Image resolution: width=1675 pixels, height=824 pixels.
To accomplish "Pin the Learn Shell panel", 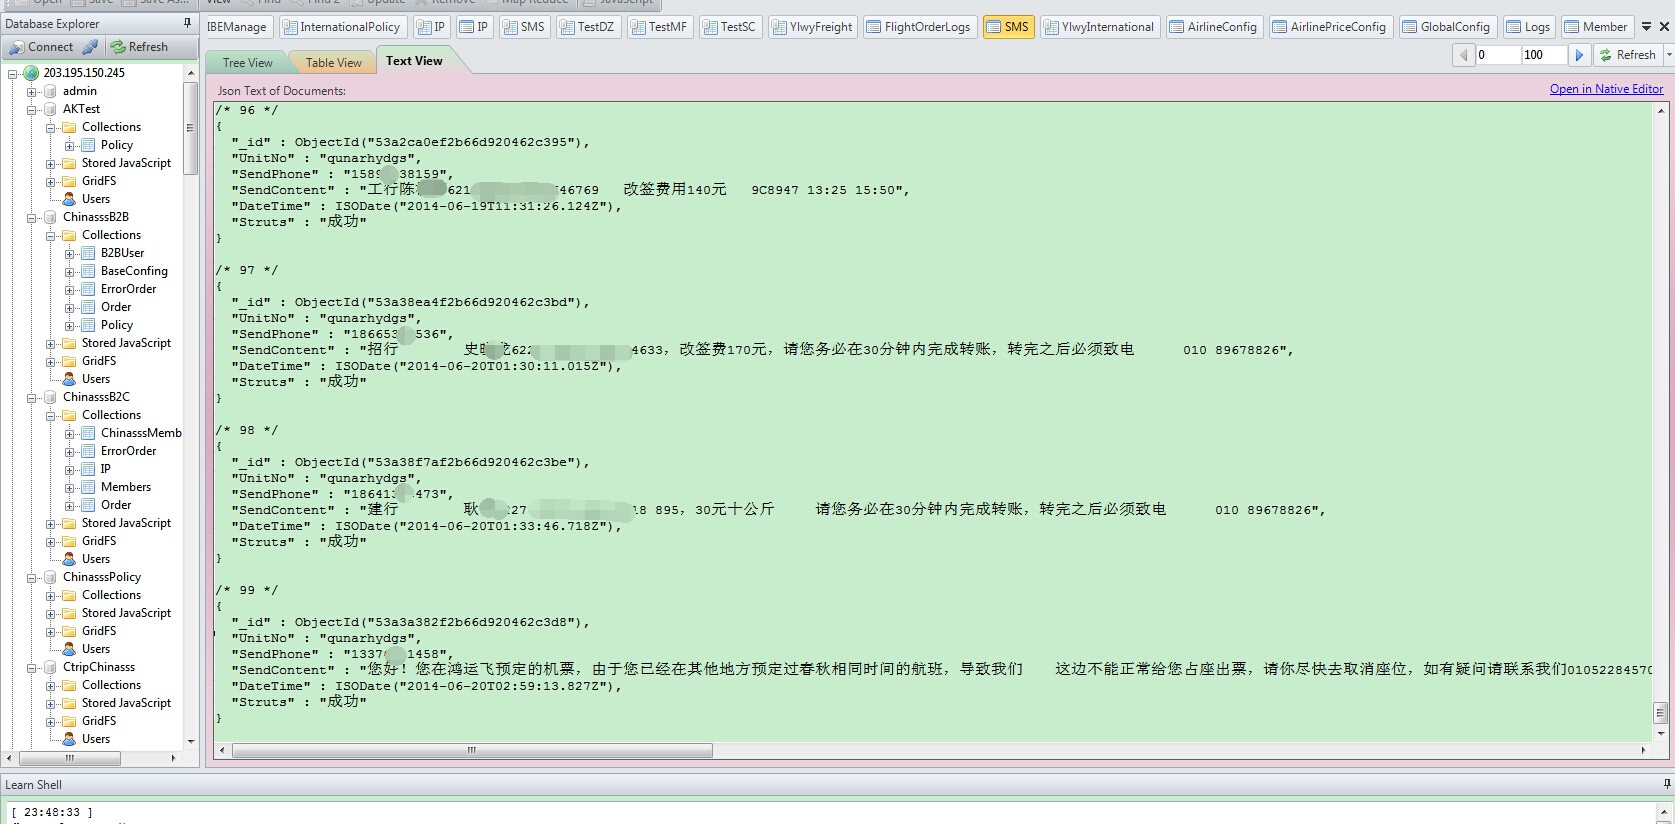I will (x=1667, y=784).
